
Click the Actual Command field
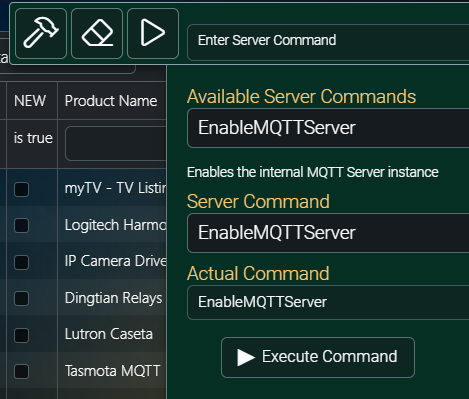(328, 302)
